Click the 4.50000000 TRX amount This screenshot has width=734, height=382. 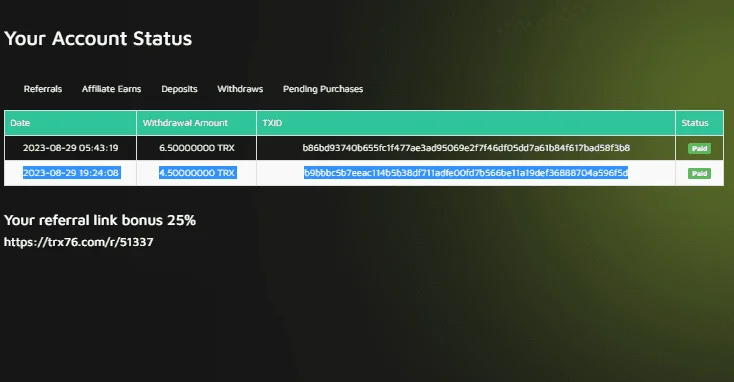coord(198,173)
